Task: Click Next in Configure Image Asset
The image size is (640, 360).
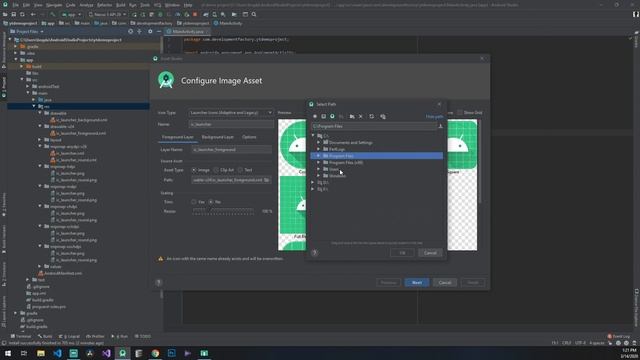Action: 417,282
